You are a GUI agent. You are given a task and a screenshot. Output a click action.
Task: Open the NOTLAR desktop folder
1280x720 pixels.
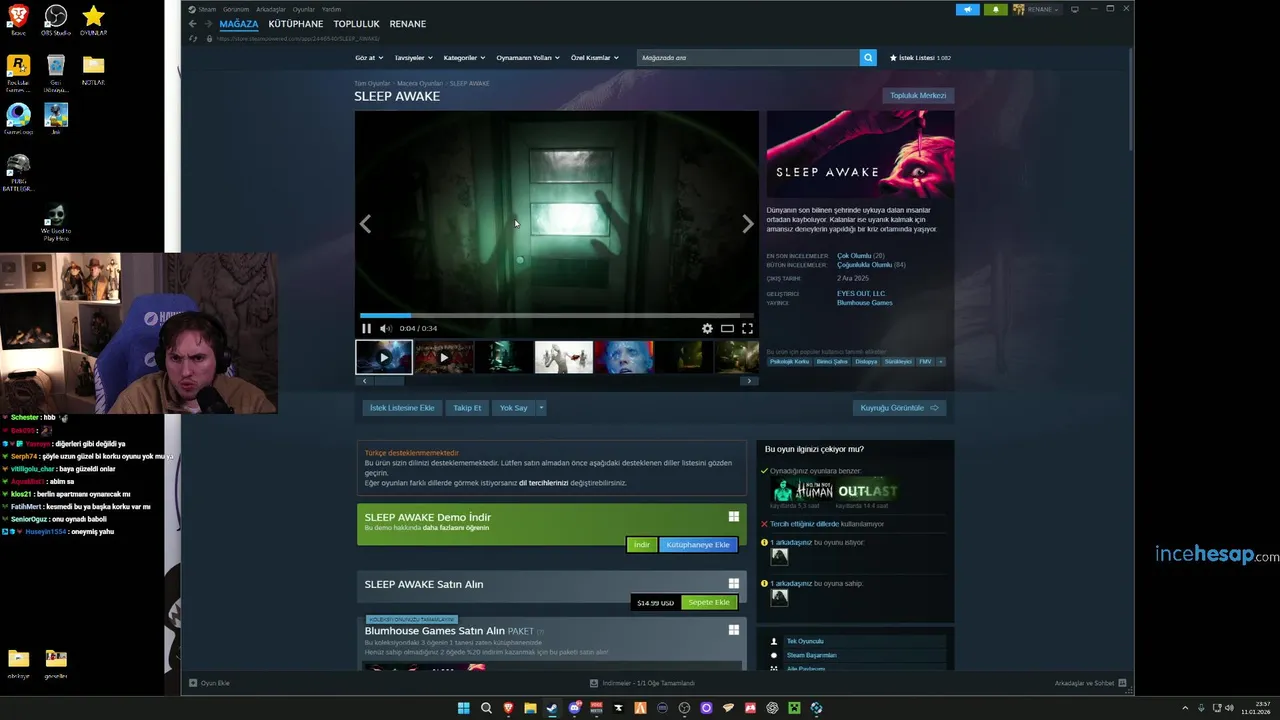pos(93,69)
